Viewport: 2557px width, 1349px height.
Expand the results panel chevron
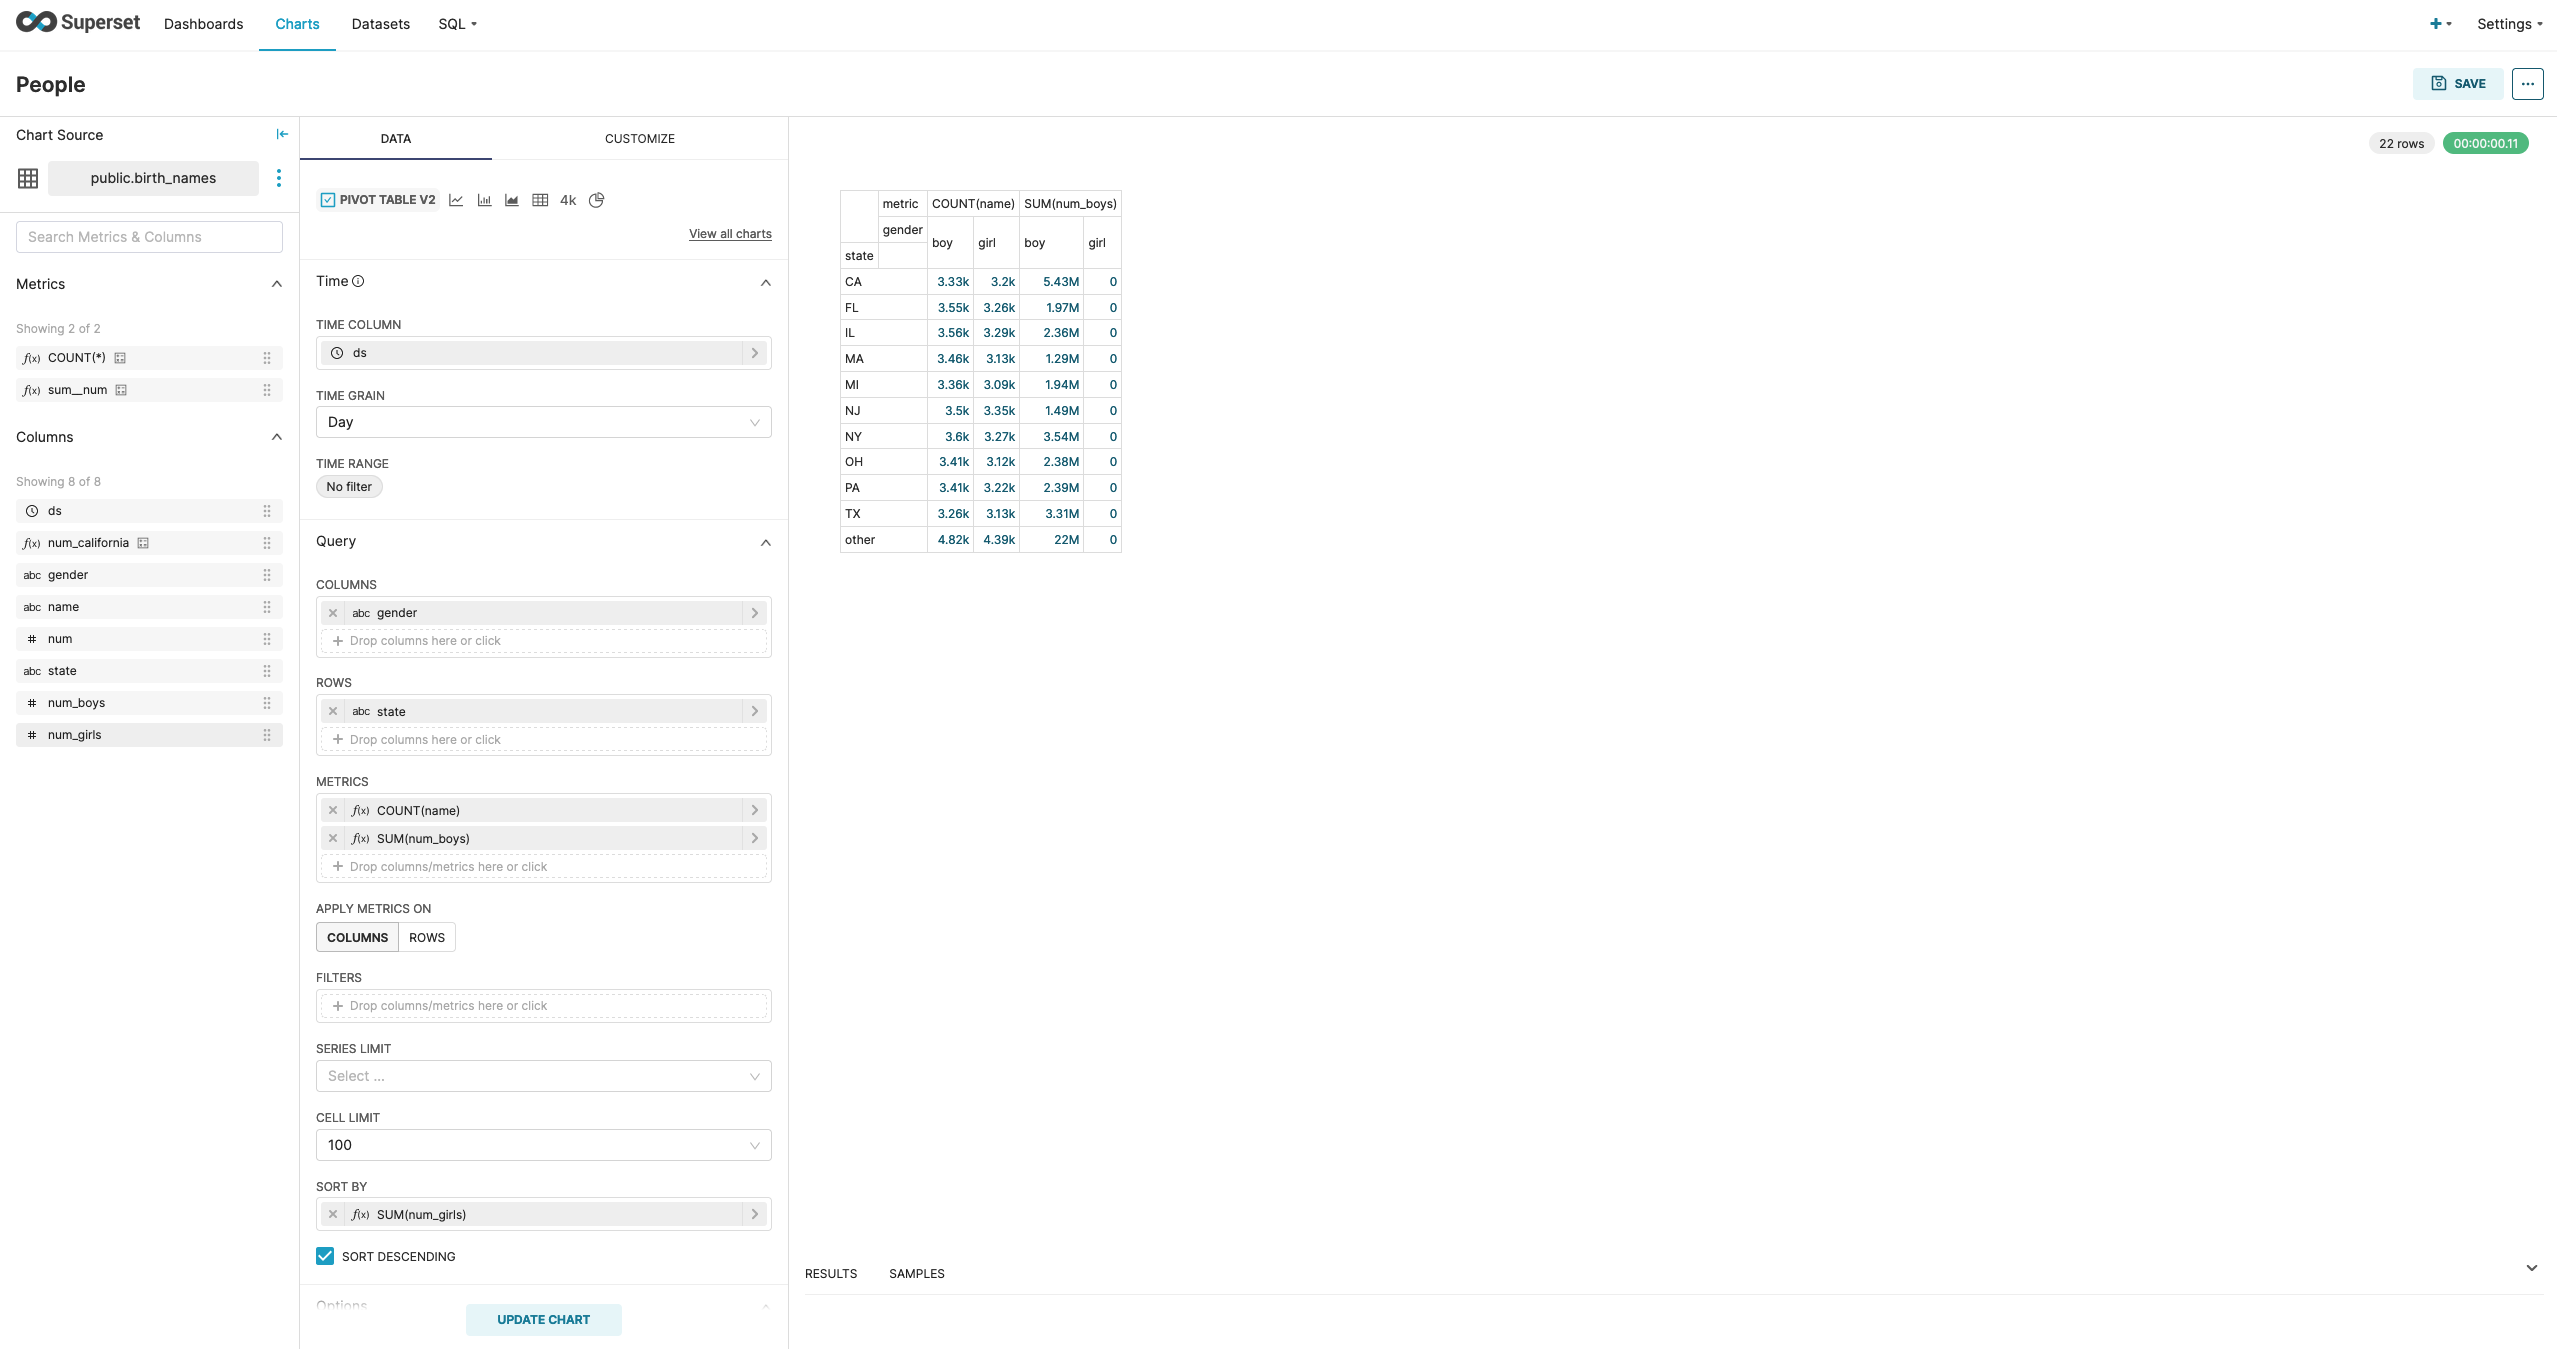click(x=2532, y=1268)
